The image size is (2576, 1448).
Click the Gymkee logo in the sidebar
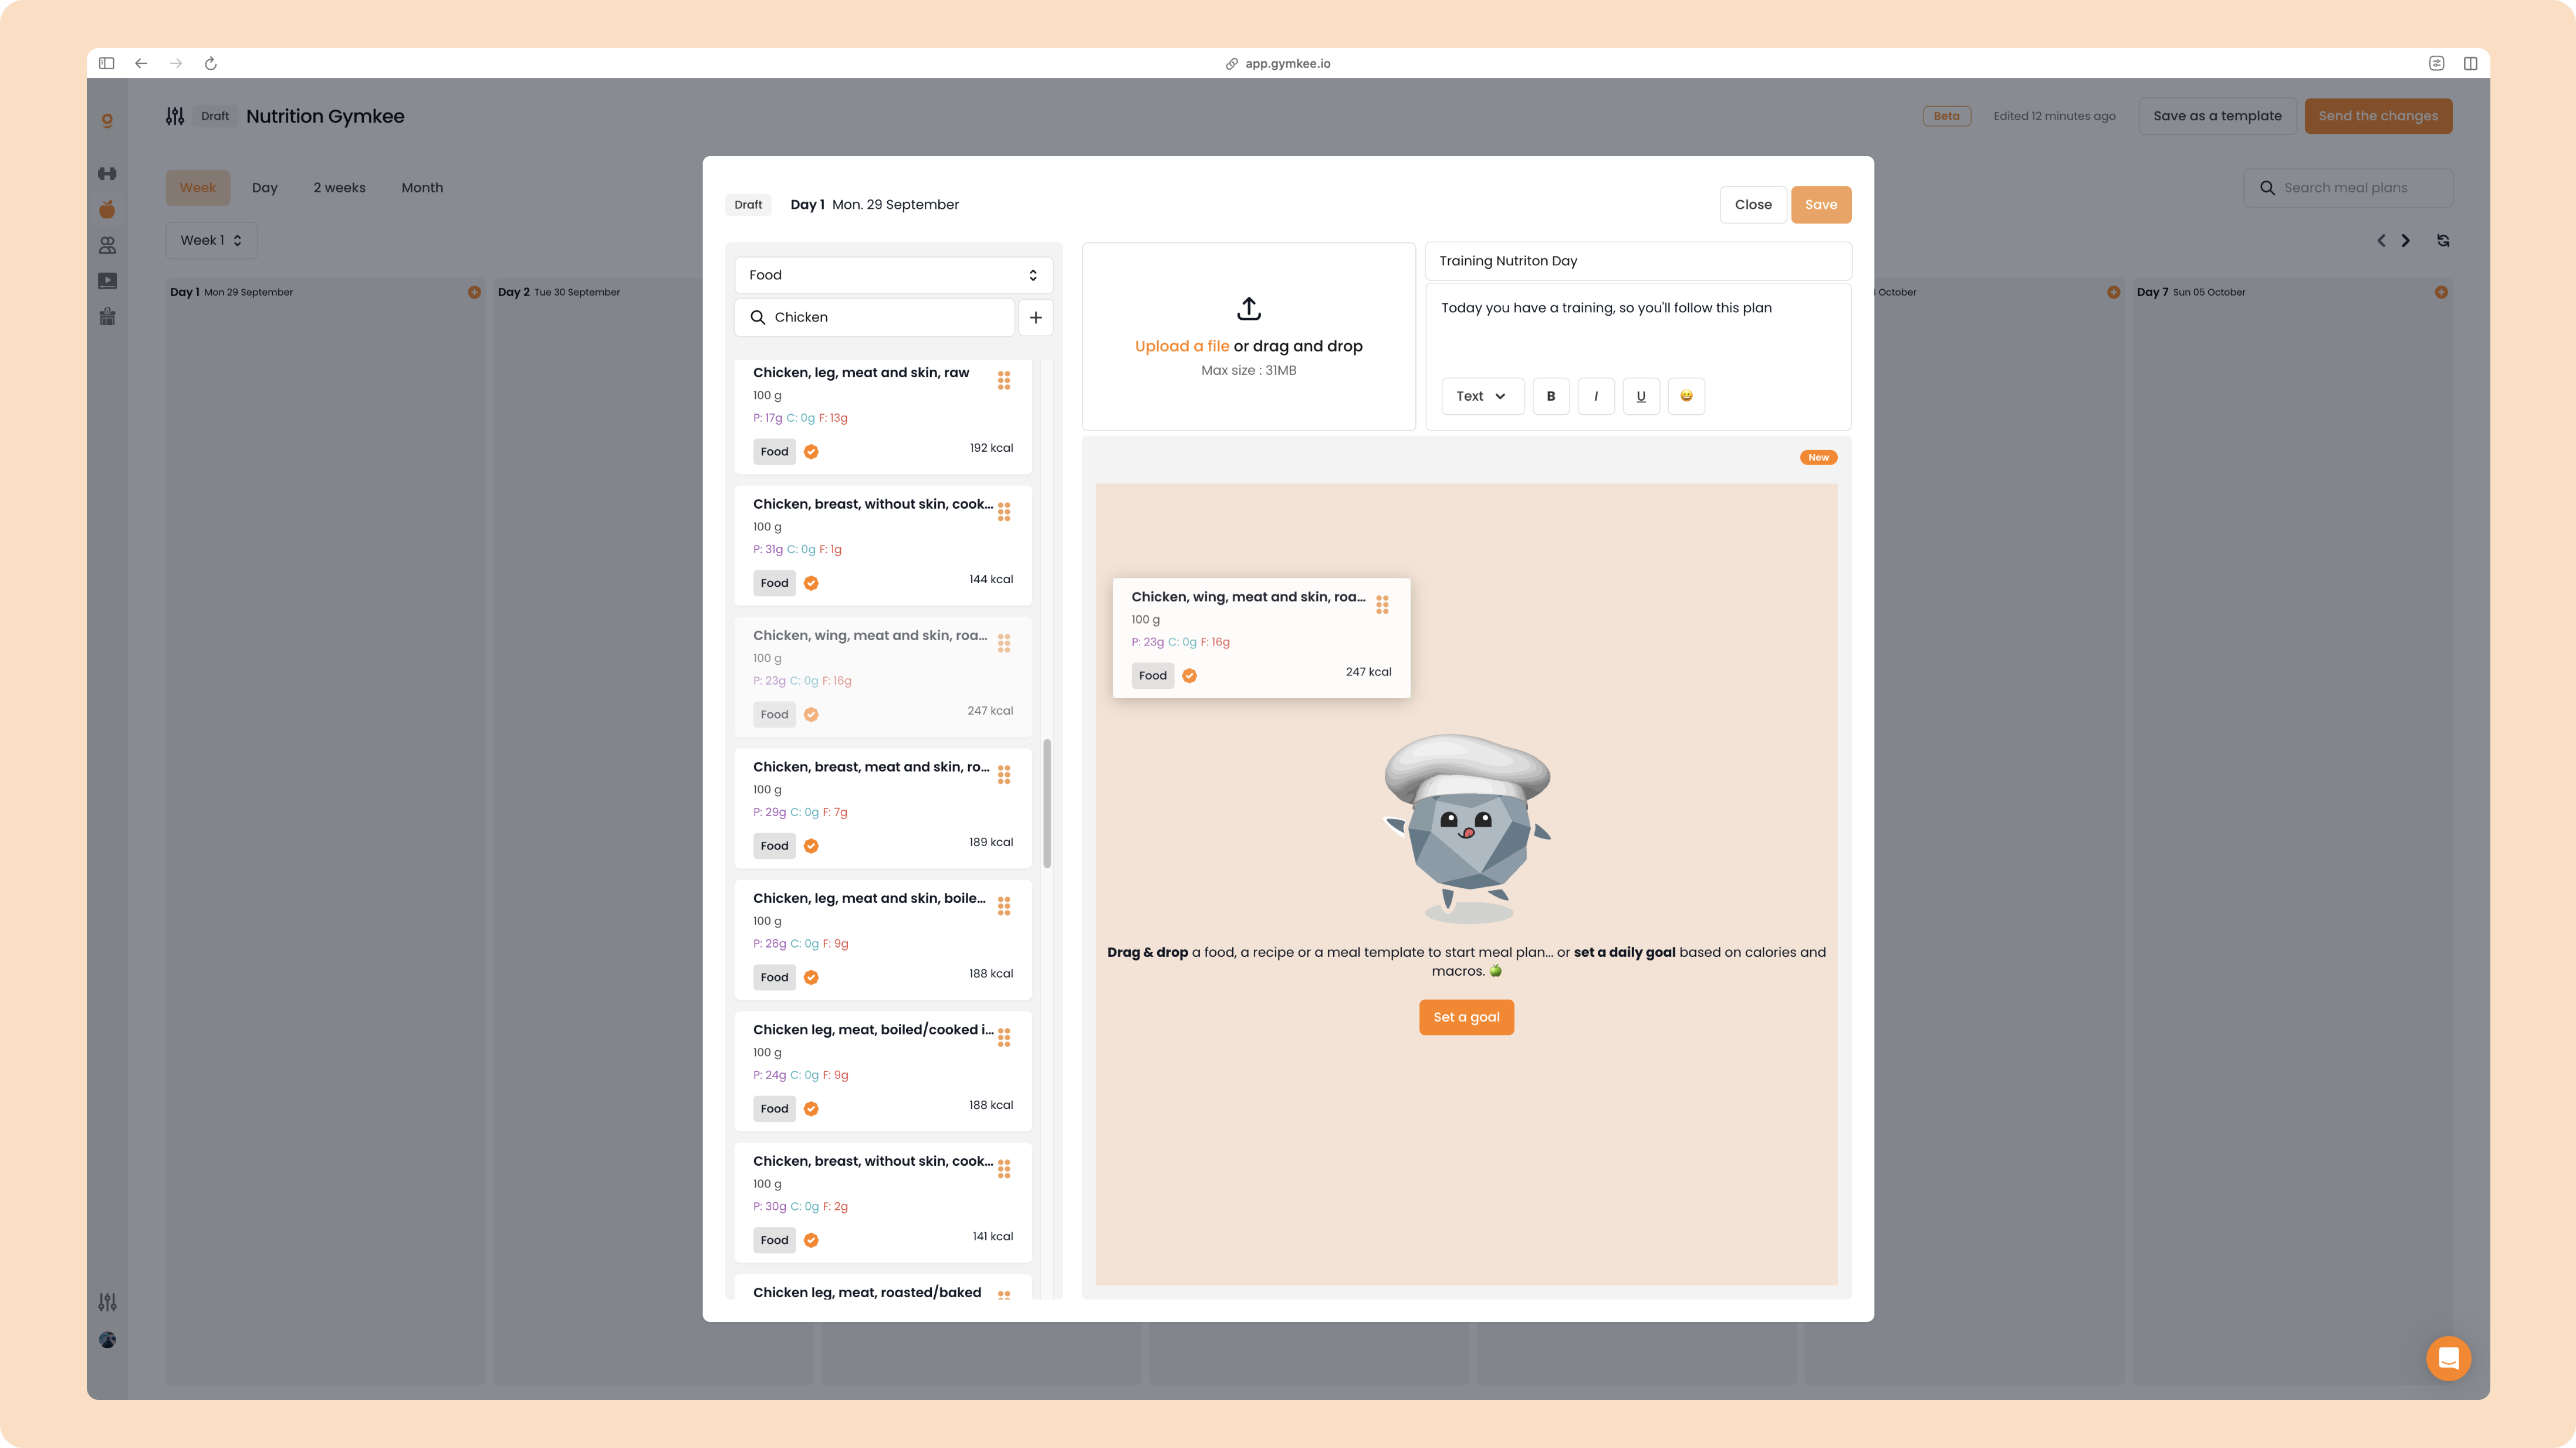click(107, 120)
